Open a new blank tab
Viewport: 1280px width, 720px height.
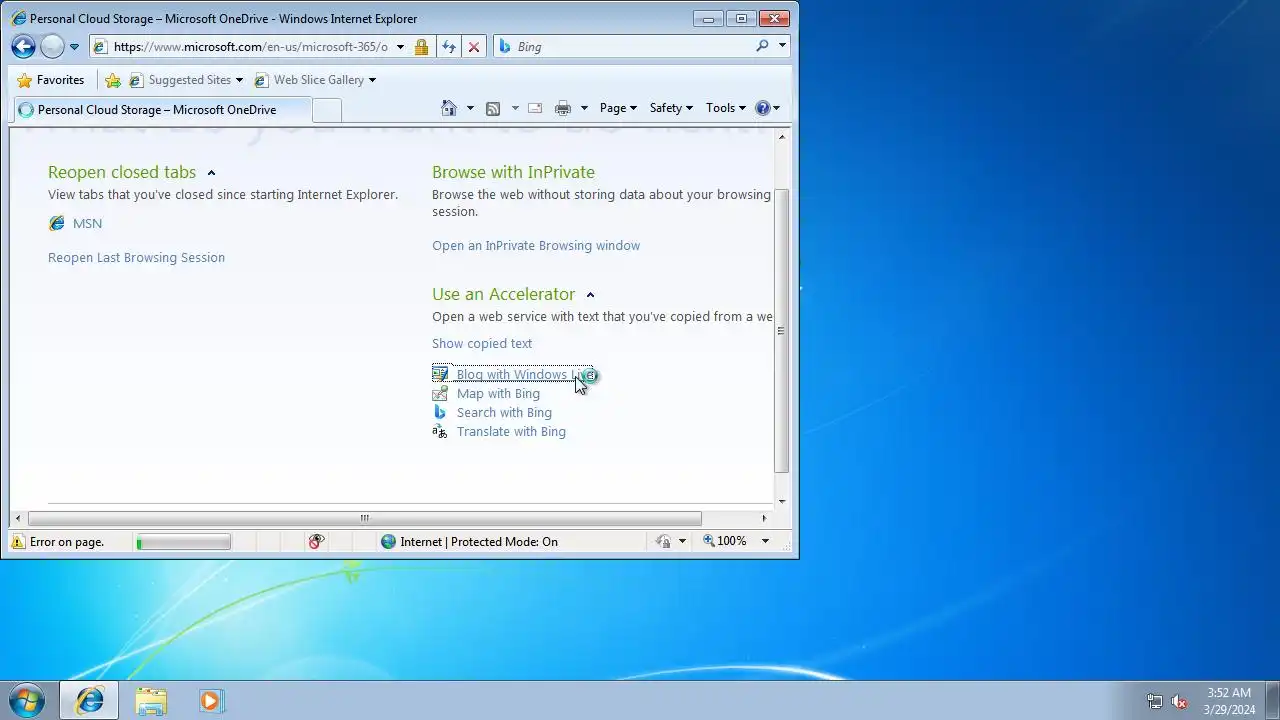327,110
